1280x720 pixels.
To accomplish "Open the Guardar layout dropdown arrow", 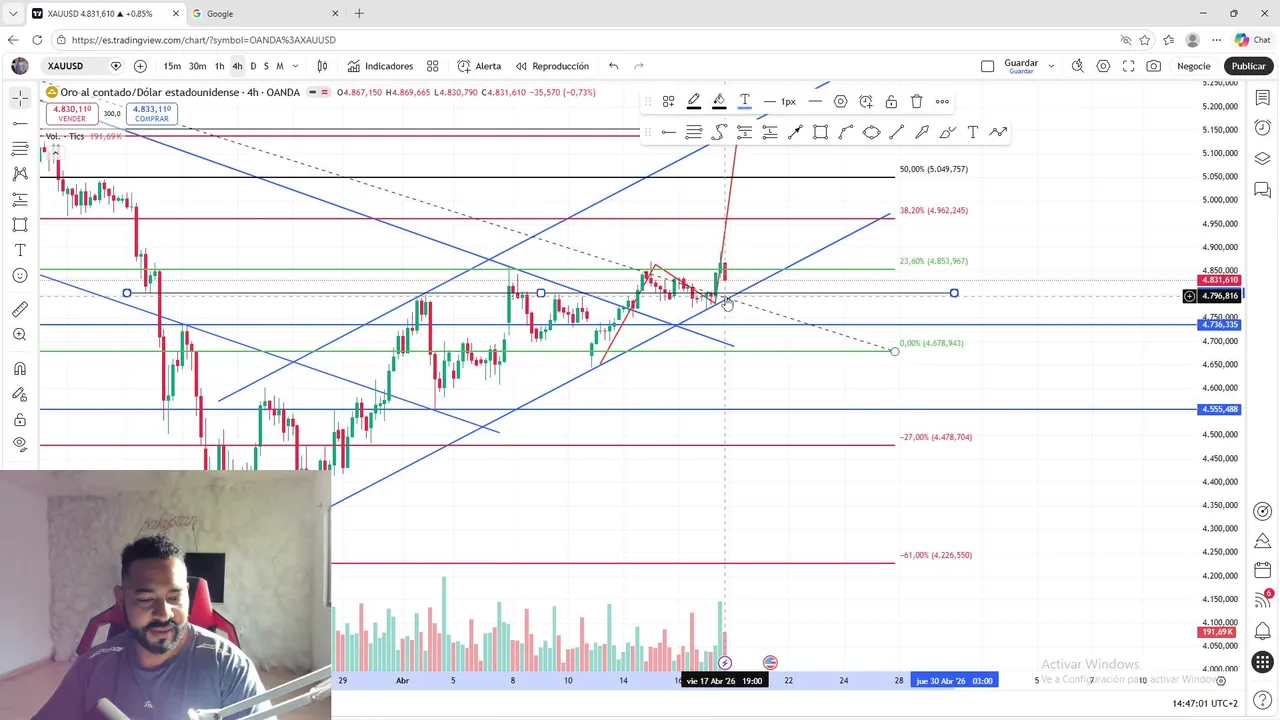I will pos(1051,66).
